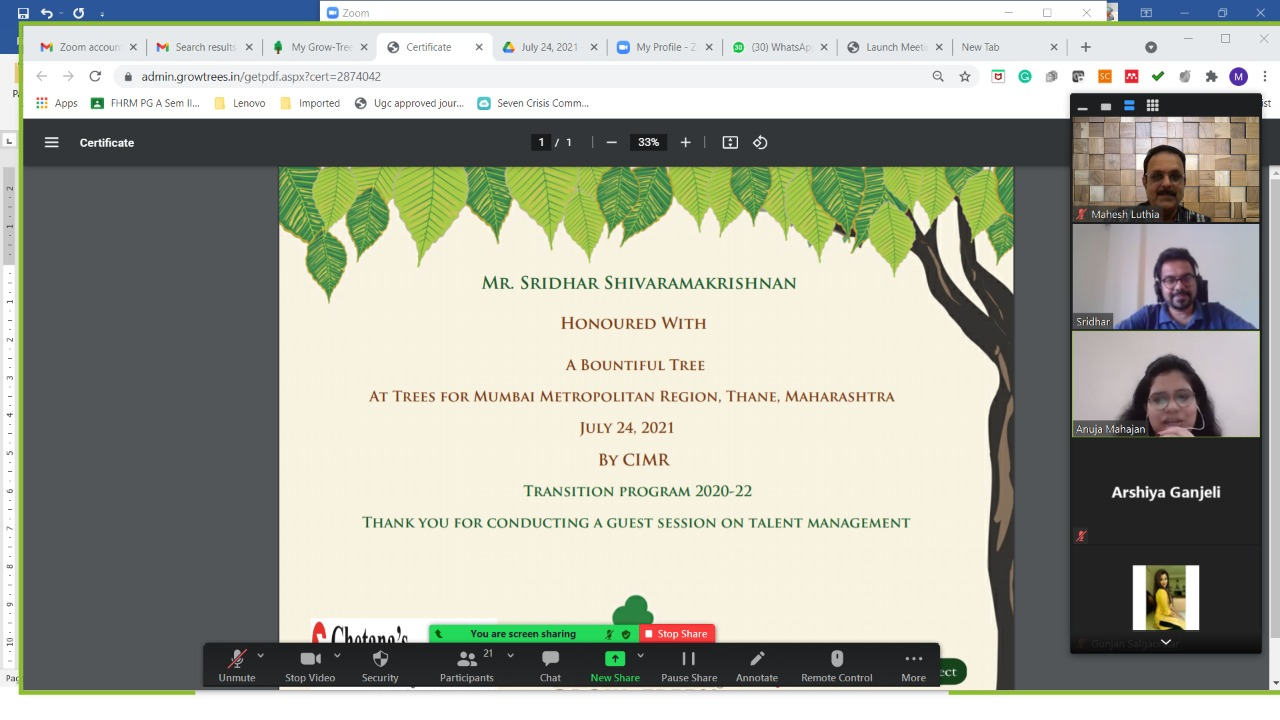Pause the screen share
Viewport: 1280px width, 720px height.
[688, 665]
